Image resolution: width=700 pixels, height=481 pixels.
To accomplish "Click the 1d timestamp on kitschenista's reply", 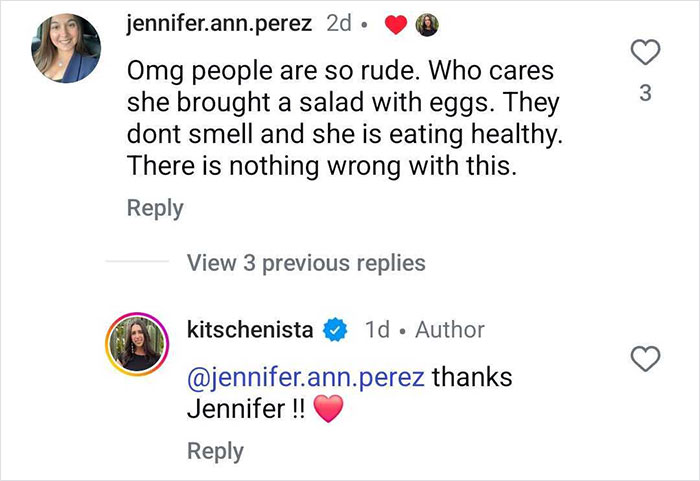I will (x=378, y=330).
